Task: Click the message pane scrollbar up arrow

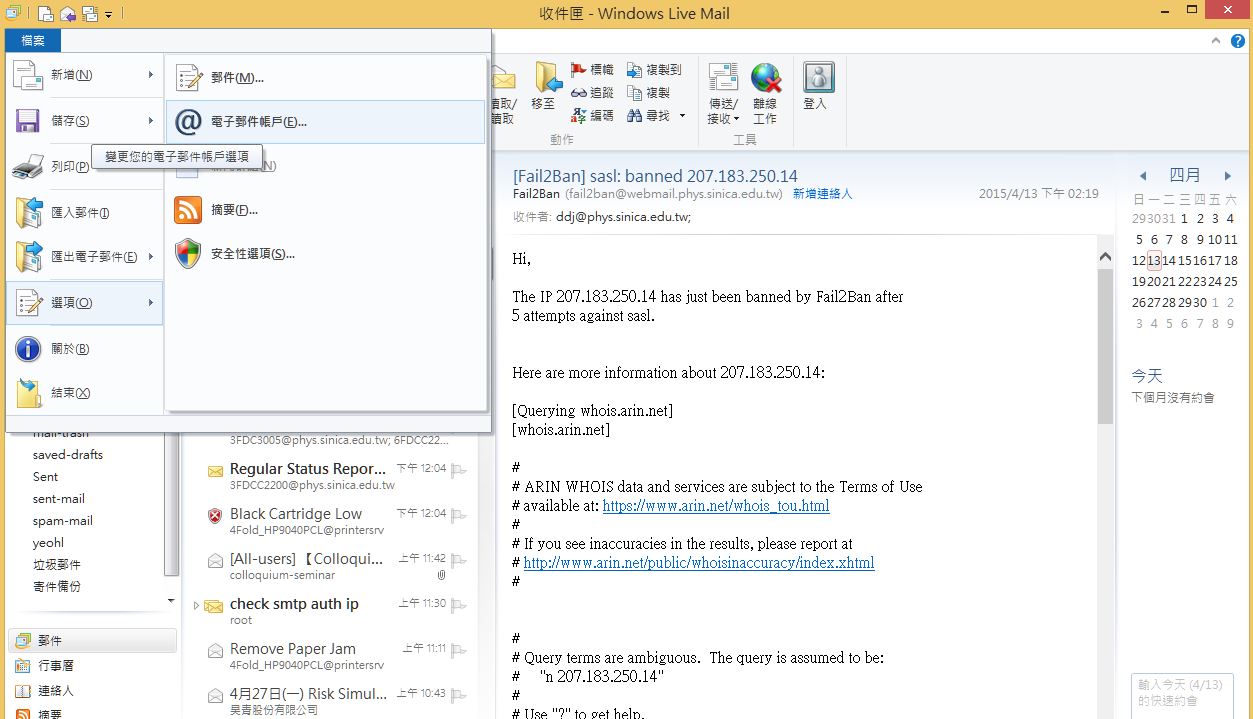Action: pyautogui.click(x=1105, y=256)
